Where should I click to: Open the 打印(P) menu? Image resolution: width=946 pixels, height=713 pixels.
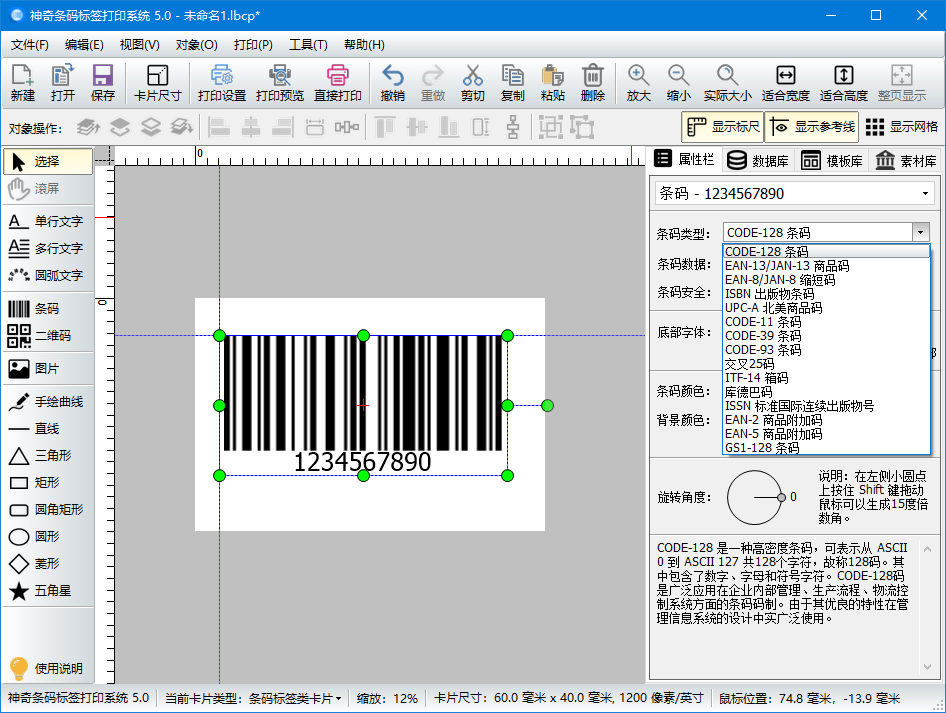253,45
